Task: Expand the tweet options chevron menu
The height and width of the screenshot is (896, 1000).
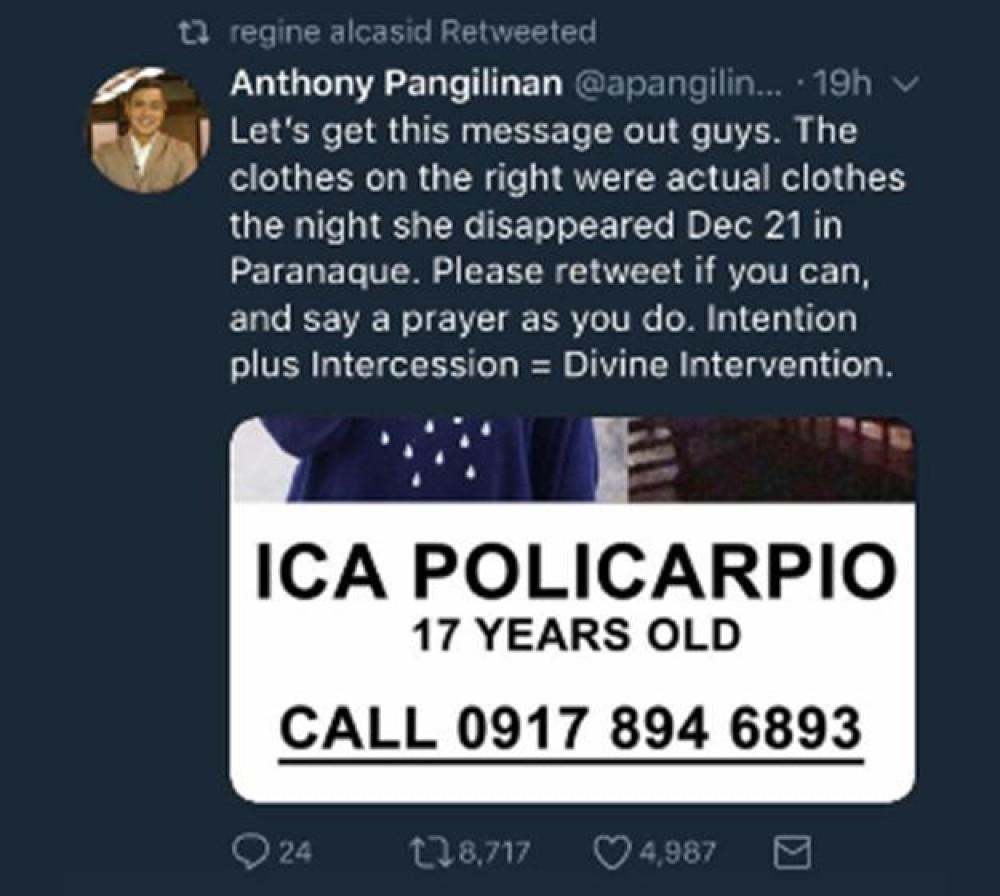Action: (x=905, y=84)
